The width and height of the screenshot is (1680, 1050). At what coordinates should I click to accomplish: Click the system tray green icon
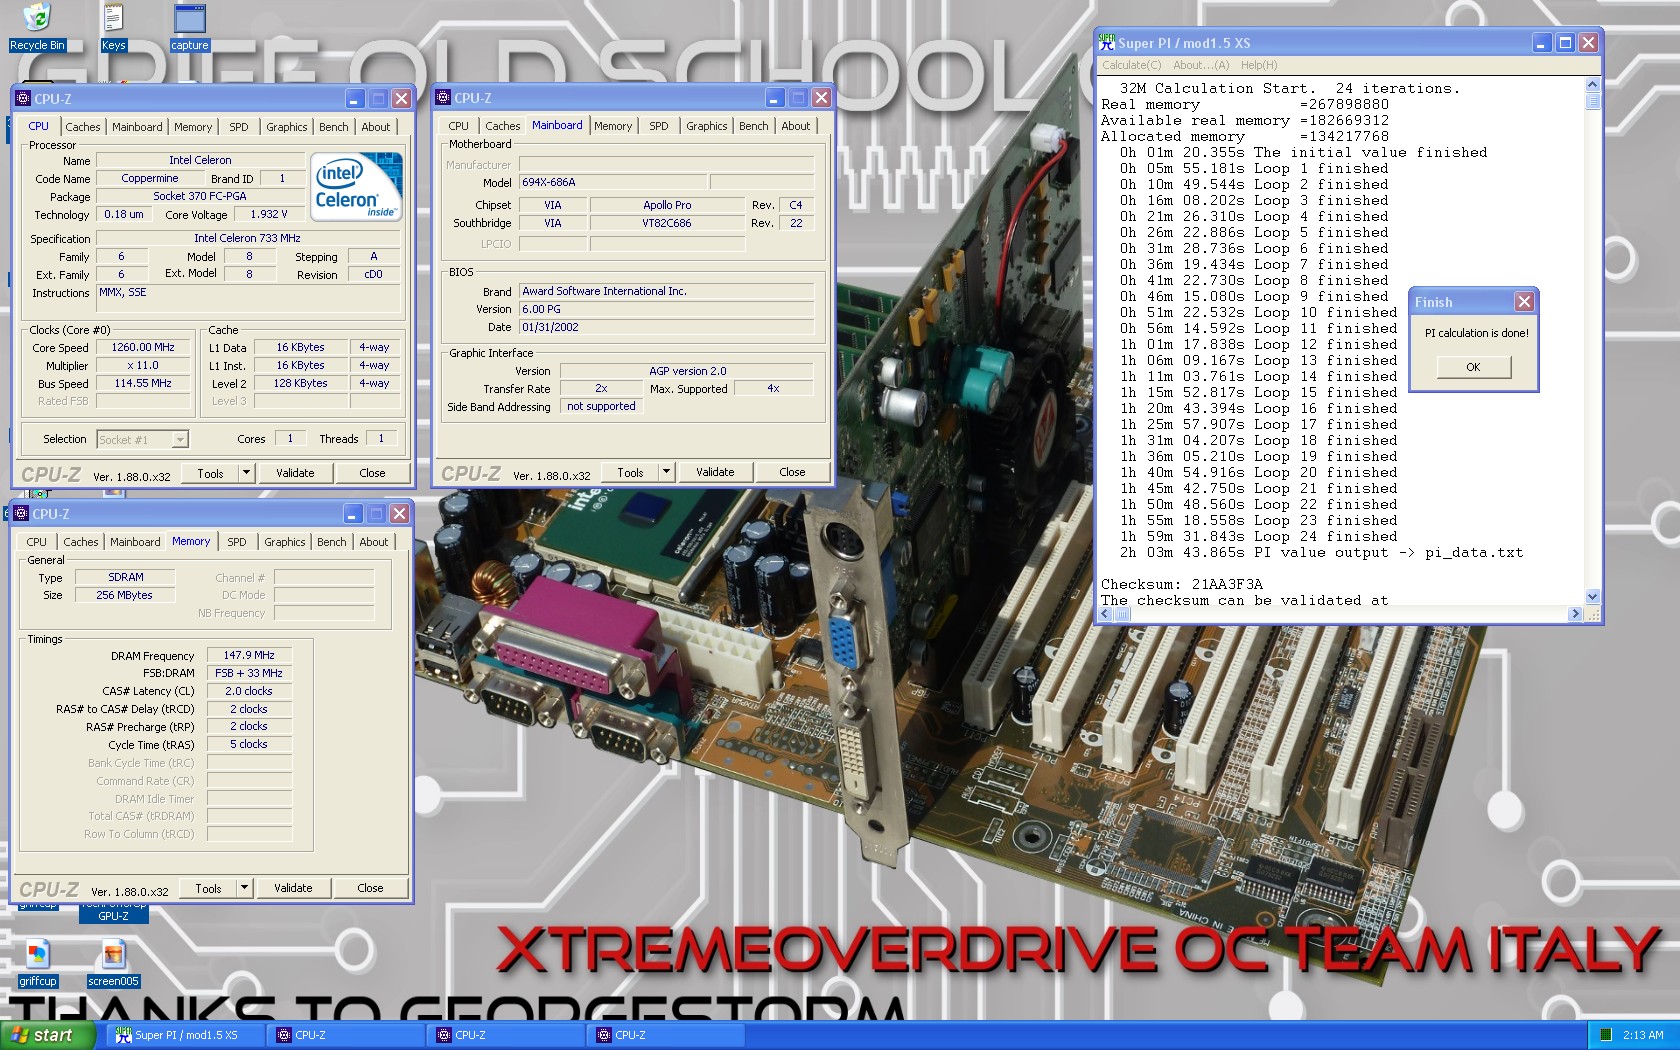coord(1606,1035)
